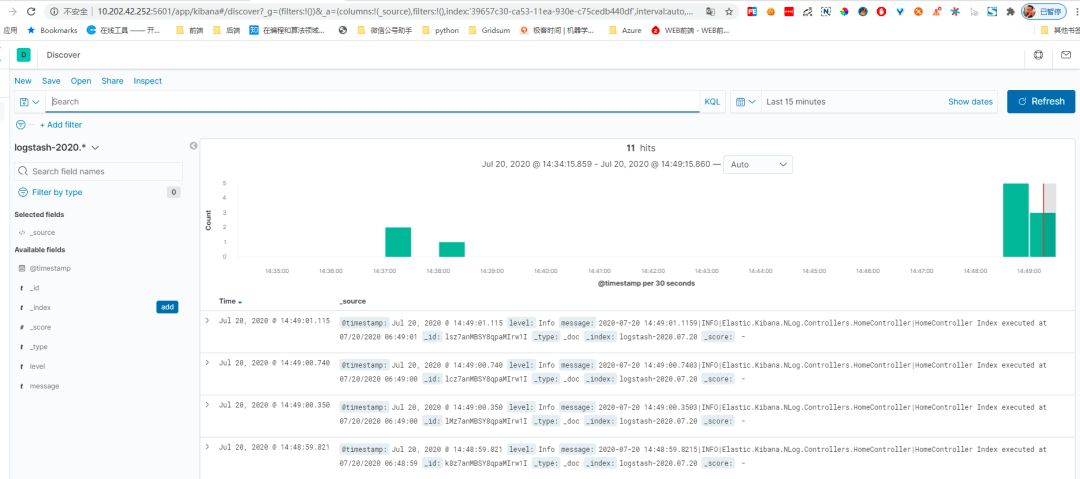Open the browser extensions puzzle icon

1010,12
